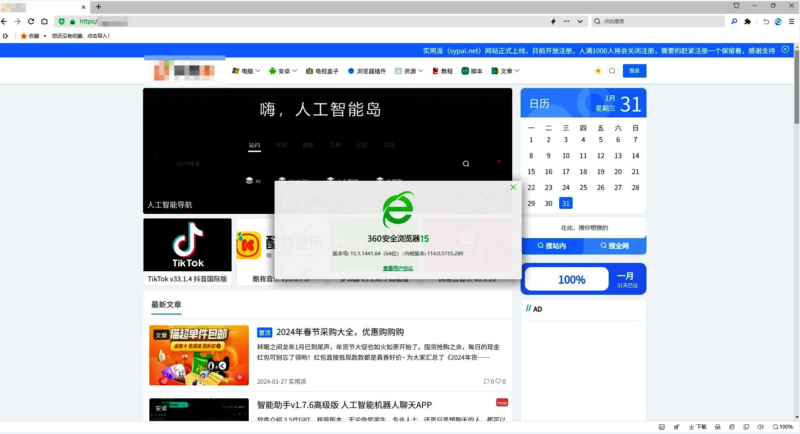Open the spring shopping article thumbnail
Image resolution: width=800 pixels, height=434 pixels.
tap(199, 355)
